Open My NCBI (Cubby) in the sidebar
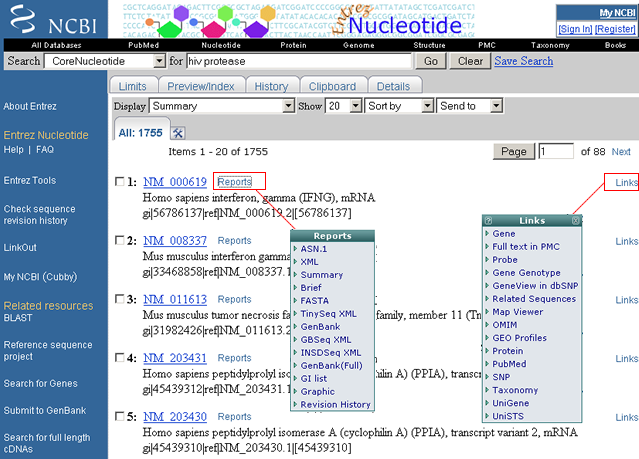The width and height of the screenshot is (639, 459). [x=40, y=277]
